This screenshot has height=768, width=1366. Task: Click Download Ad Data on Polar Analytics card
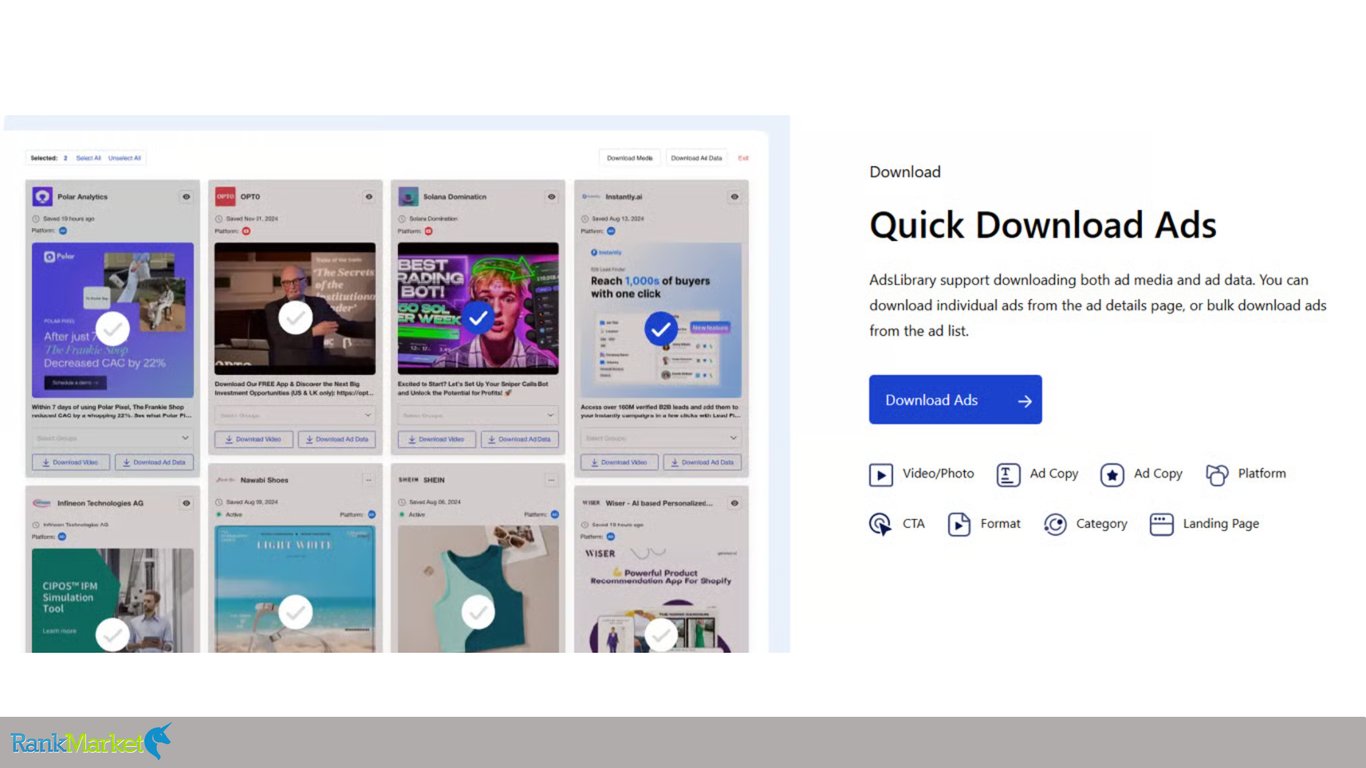tap(154, 462)
